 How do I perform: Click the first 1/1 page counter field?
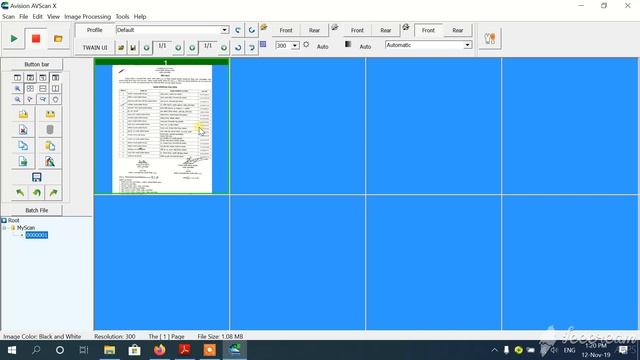tap(162, 46)
